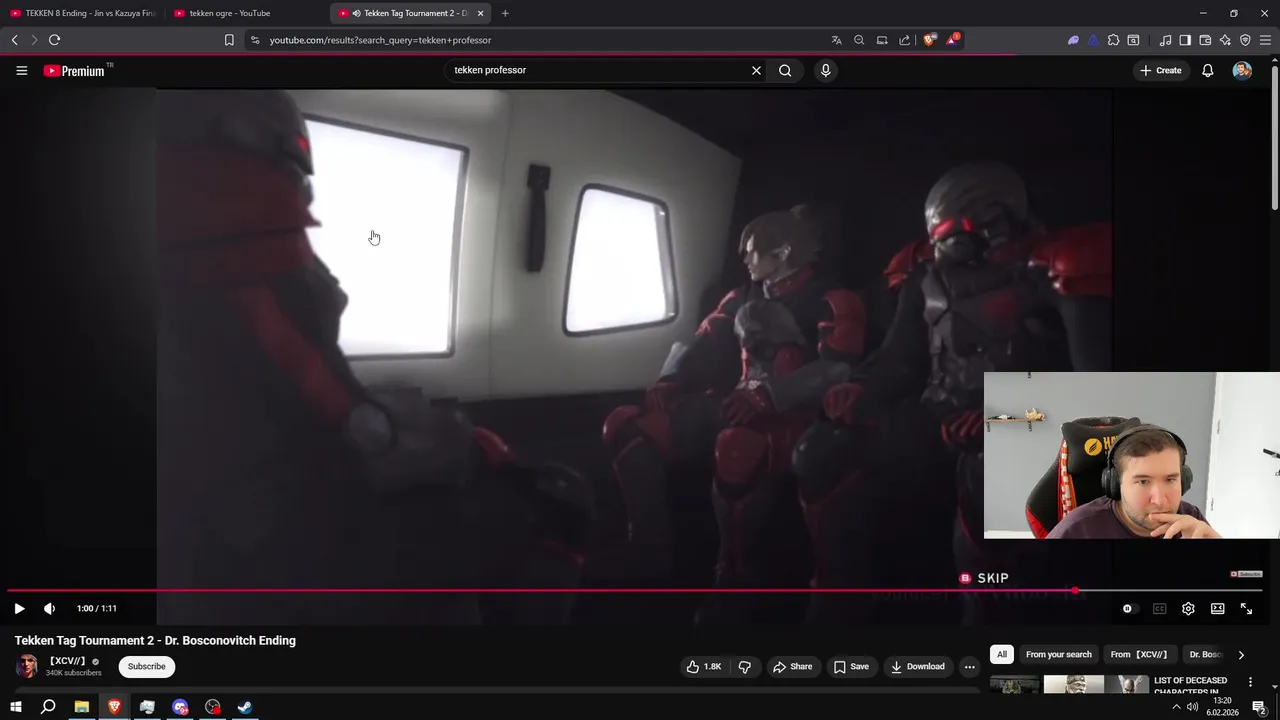Screen dimensions: 1280x720
Task: Open the player settings gear
Action: pyautogui.click(x=1188, y=608)
